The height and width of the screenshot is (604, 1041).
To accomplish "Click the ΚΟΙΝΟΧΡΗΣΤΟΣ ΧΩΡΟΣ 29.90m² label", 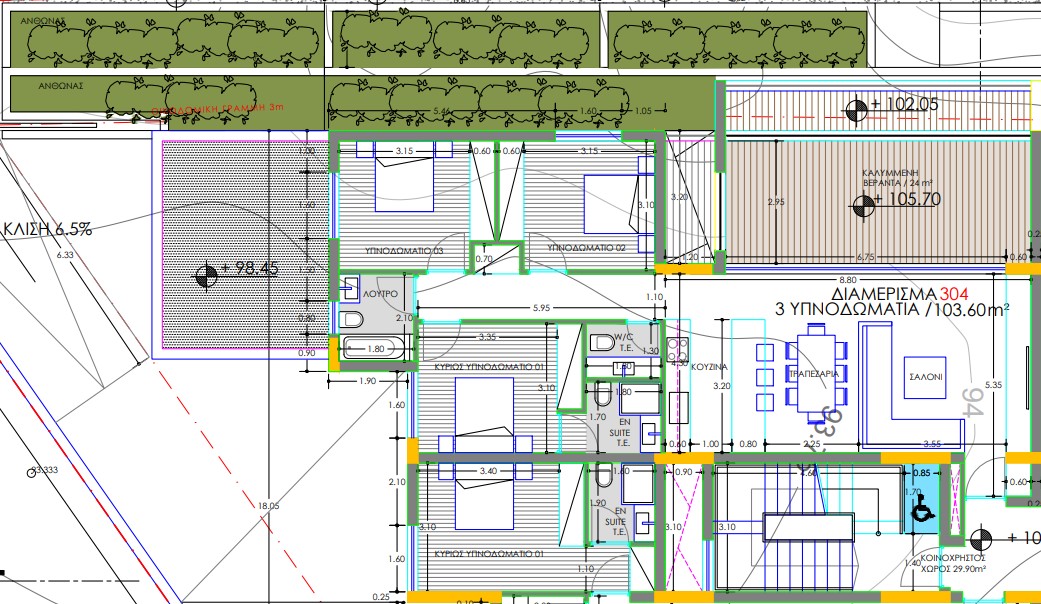I will coord(953,564).
